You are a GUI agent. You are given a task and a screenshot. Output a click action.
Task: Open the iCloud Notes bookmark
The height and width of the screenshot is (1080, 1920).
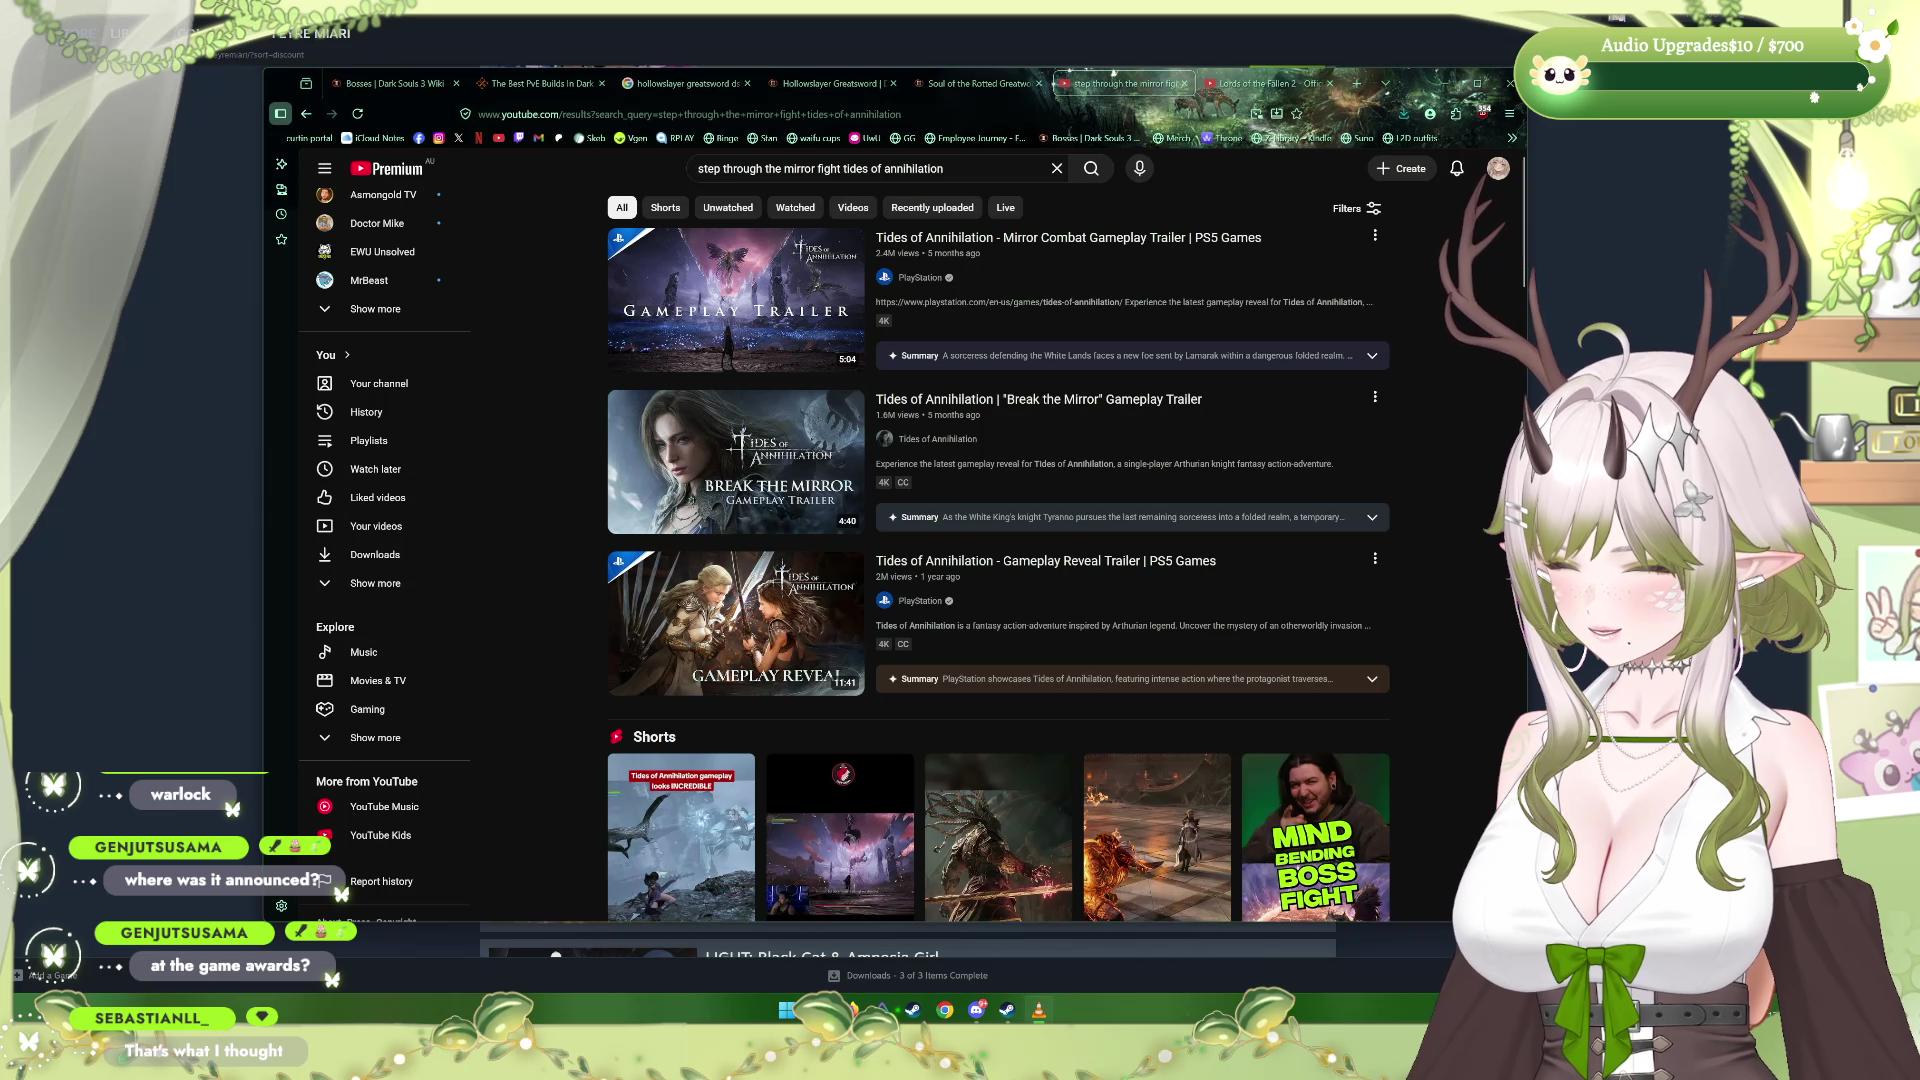(x=373, y=138)
